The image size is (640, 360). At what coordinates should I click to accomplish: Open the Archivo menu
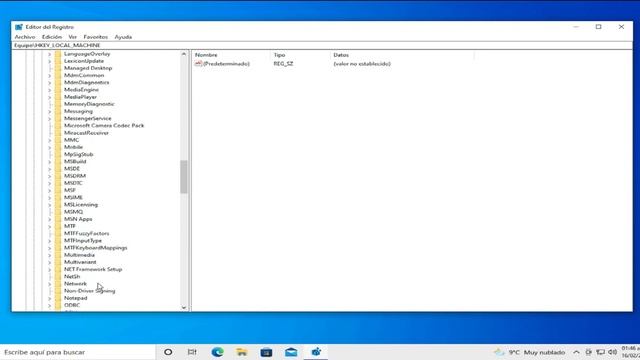pyautogui.click(x=25, y=37)
